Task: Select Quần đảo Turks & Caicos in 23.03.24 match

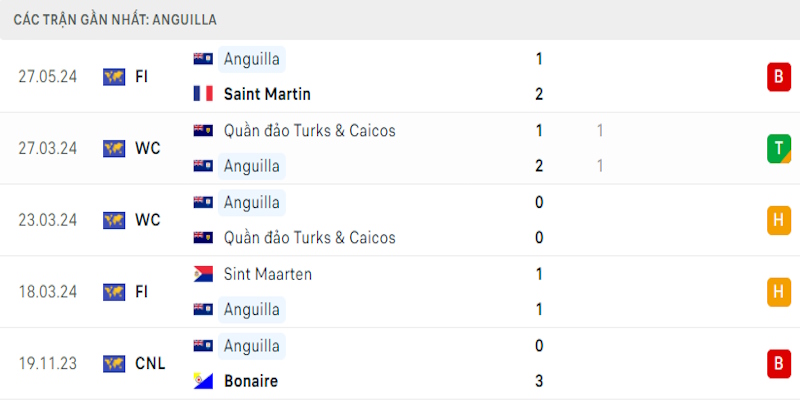Action: tap(309, 238)
